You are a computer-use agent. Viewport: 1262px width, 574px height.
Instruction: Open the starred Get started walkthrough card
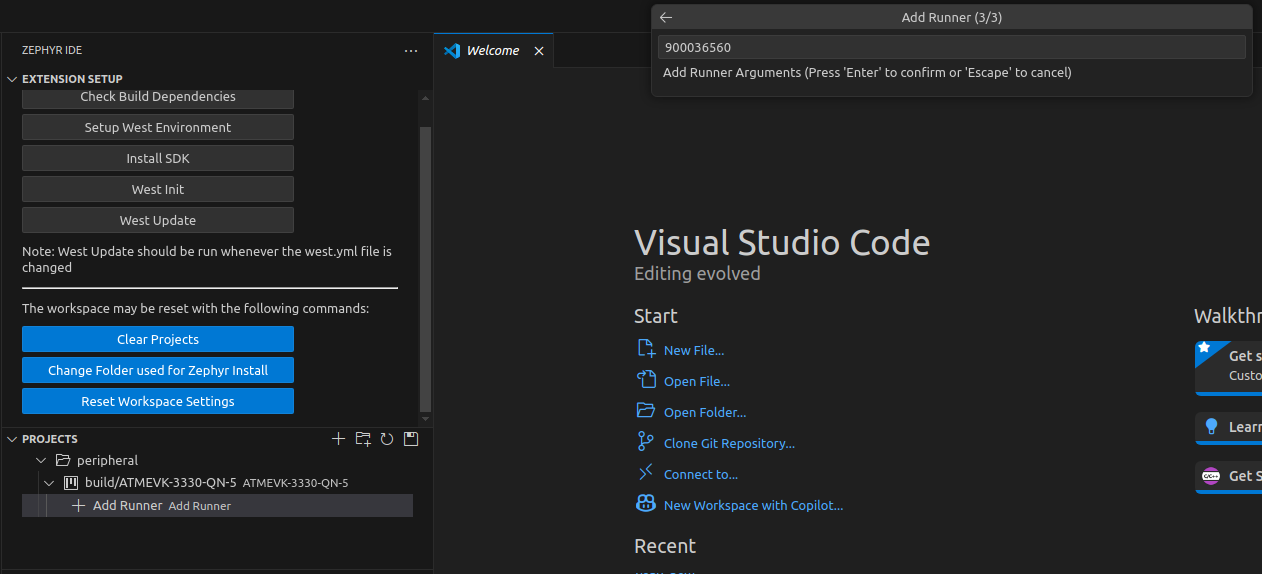pyautogui.click(x=1228, y=368)
